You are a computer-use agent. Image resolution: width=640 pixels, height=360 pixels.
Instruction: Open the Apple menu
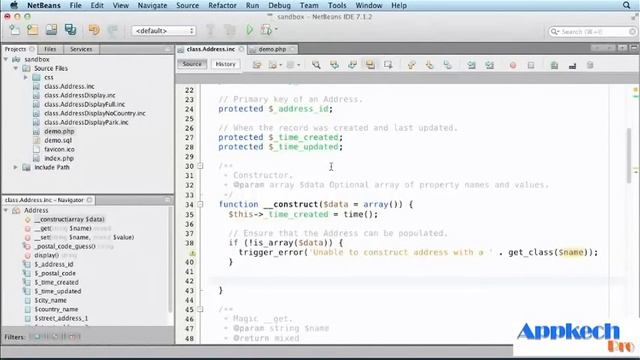point(14,5)
